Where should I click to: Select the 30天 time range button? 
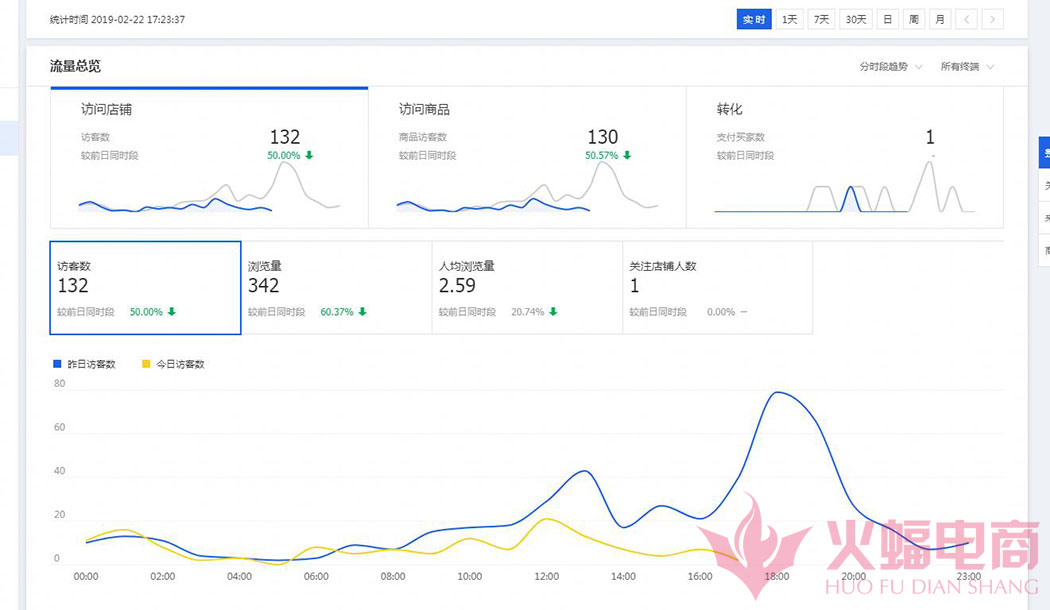855,19
